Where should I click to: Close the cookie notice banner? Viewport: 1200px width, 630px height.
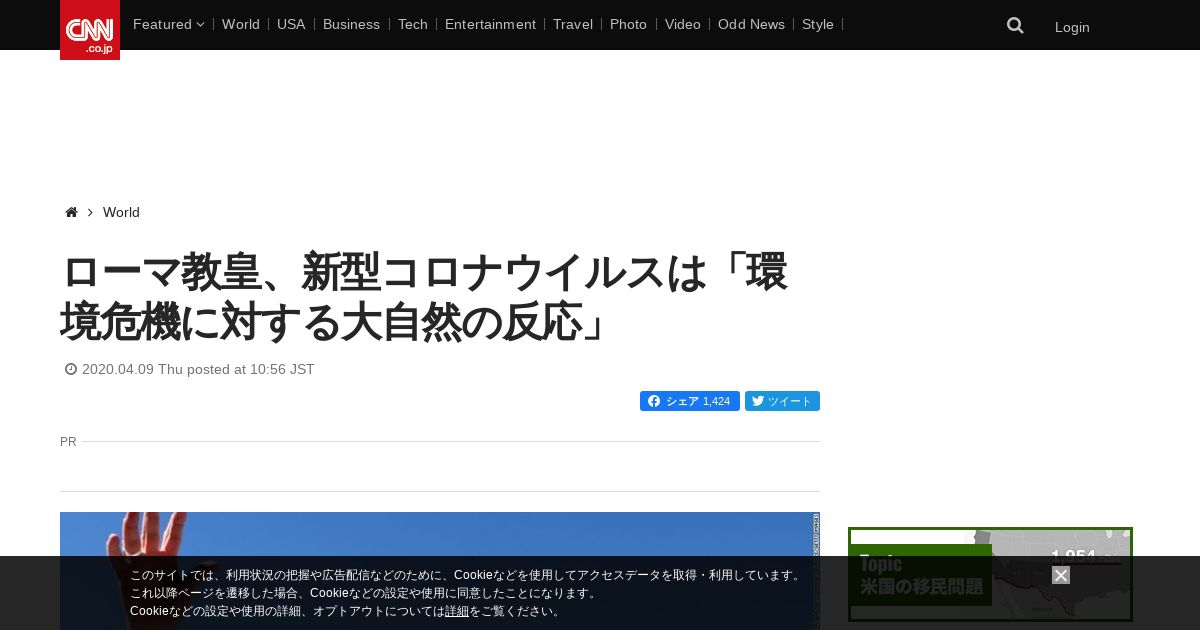(1061, 575)
